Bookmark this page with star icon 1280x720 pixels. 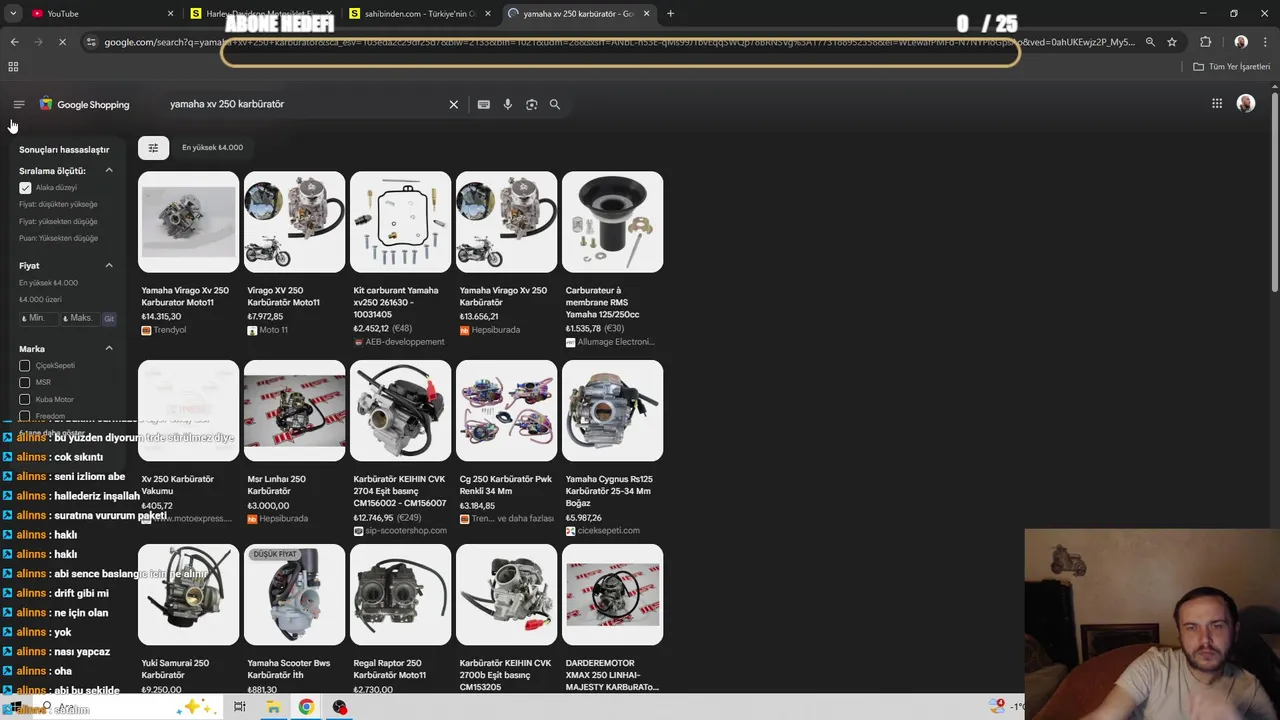(x=1172, y=42)
